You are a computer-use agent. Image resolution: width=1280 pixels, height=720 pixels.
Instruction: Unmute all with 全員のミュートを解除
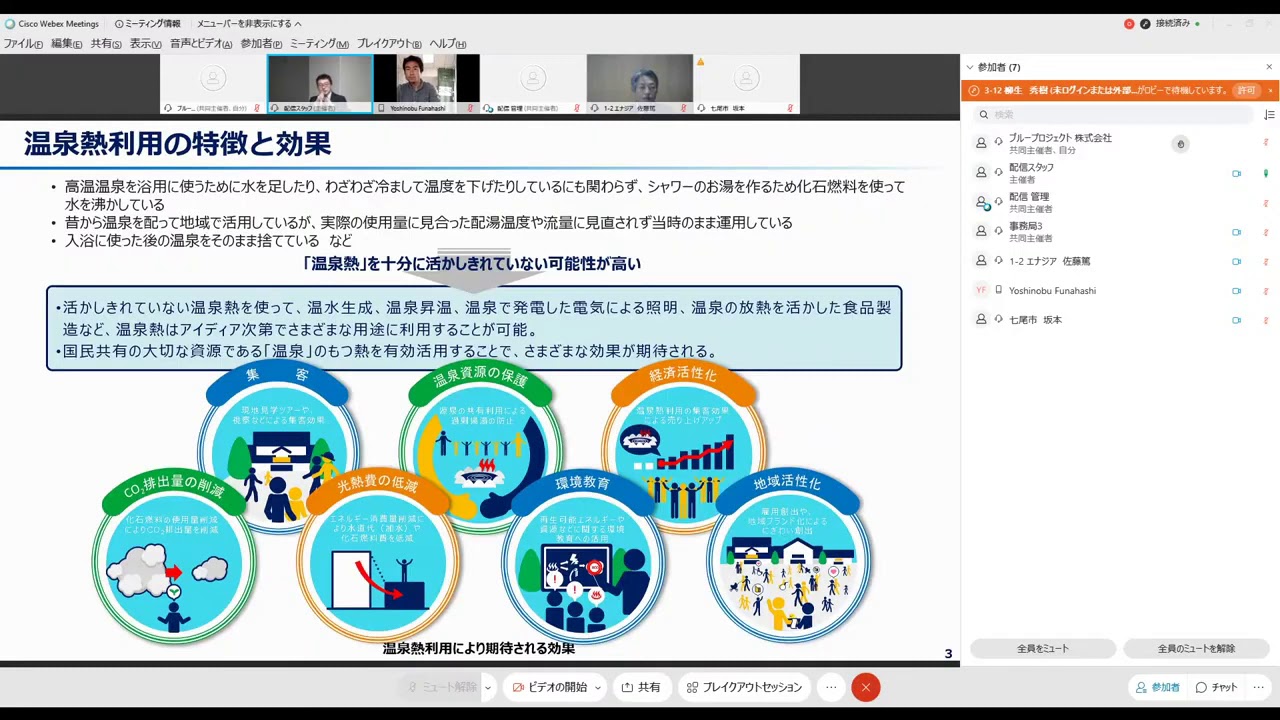[1196, 648]
